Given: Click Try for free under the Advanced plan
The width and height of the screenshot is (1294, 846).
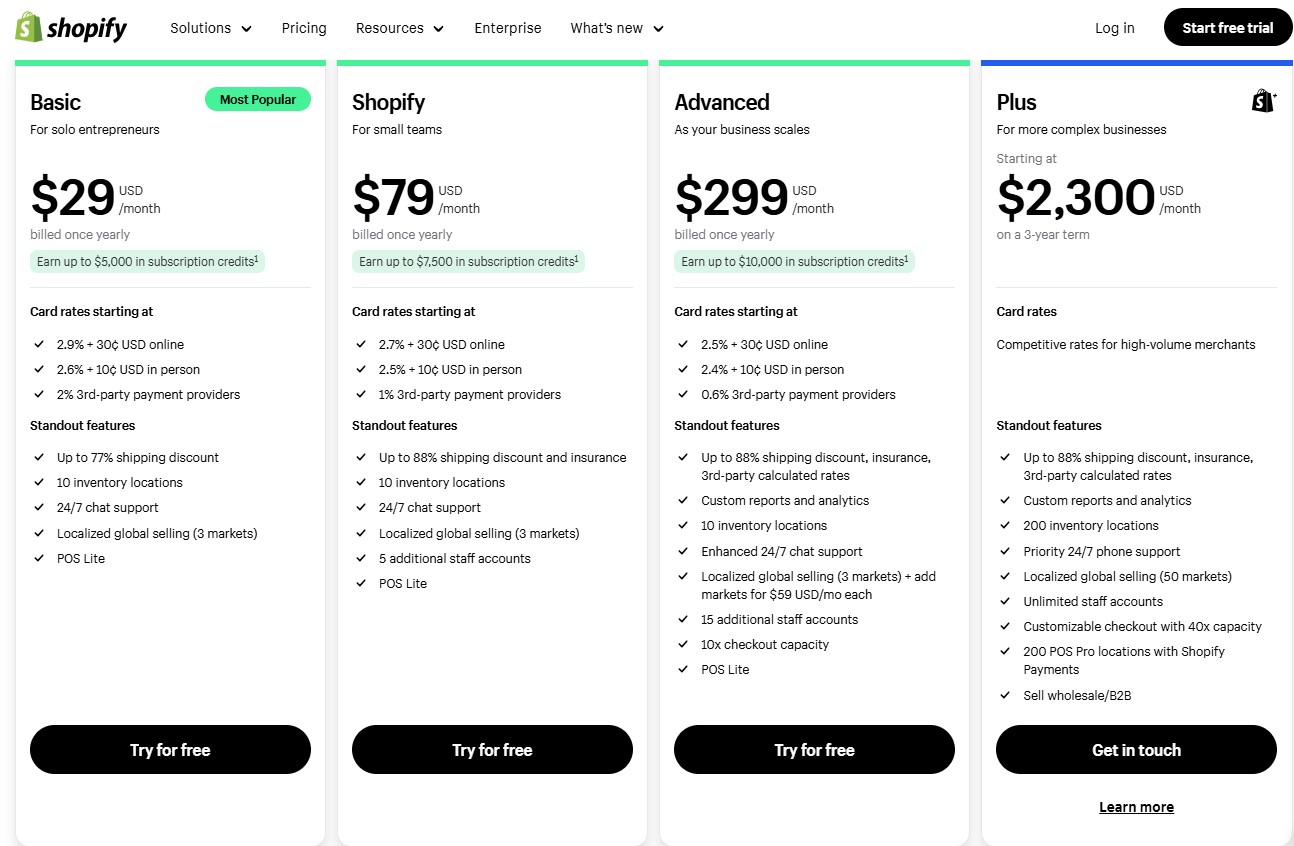Looking at the screenshot, I should click(x=813, y=749).
